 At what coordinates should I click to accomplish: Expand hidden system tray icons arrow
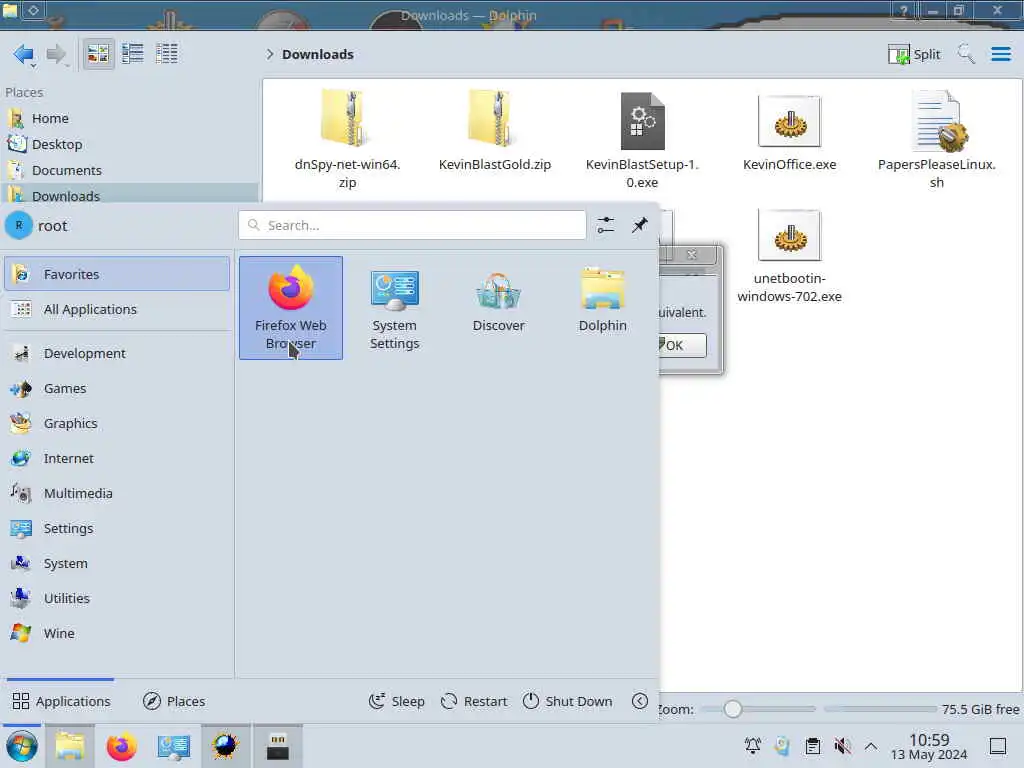[871, 746]
